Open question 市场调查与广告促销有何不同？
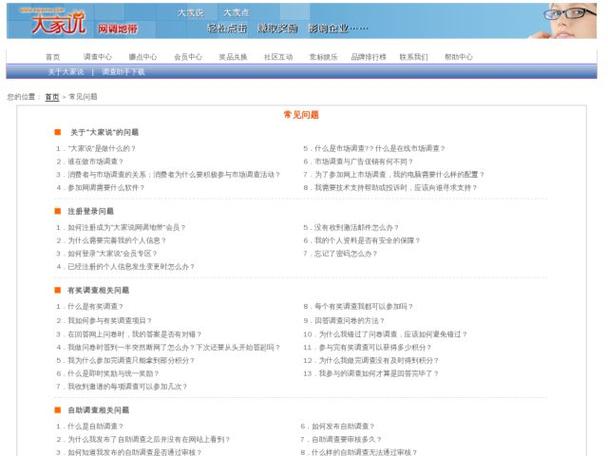Screen dimensions: 608x456 pyautogui.click(x=364, y=161)
